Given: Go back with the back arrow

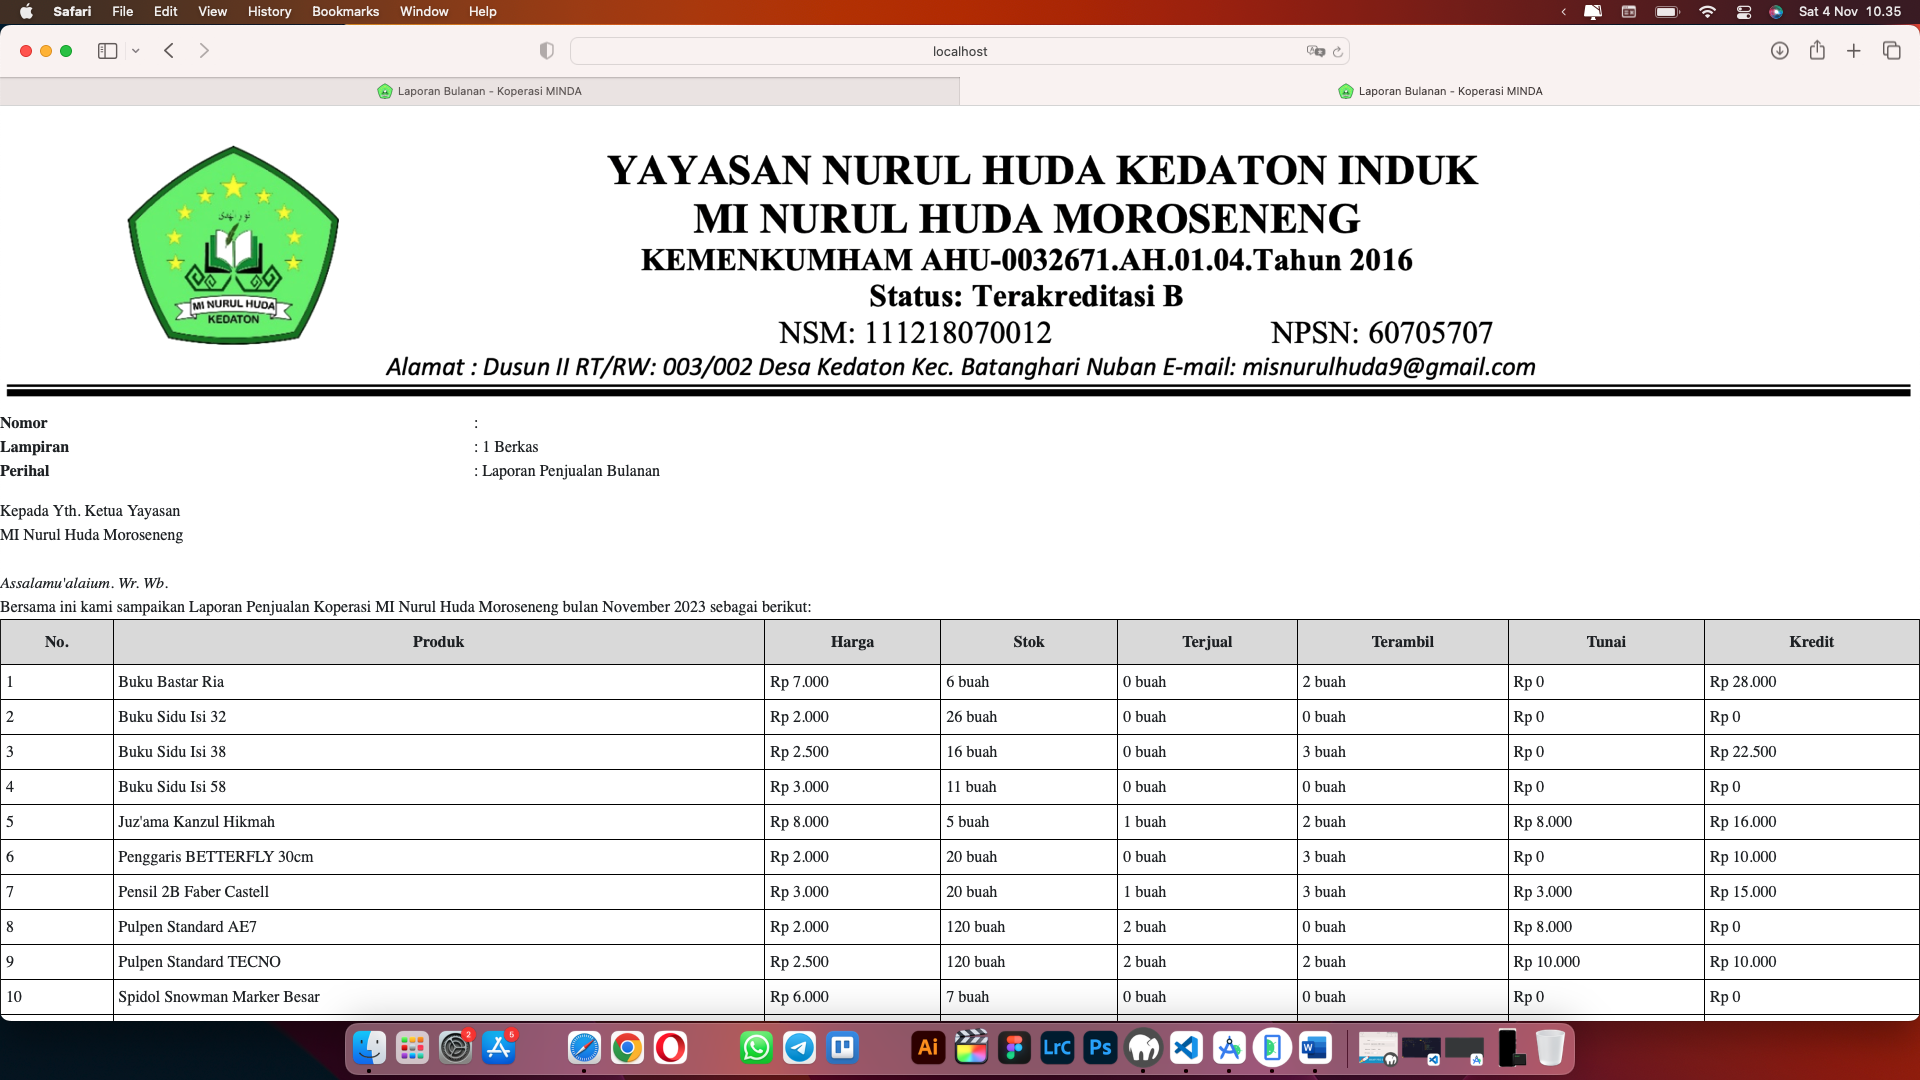Looking at the screenshot, I should pos(169,51).
